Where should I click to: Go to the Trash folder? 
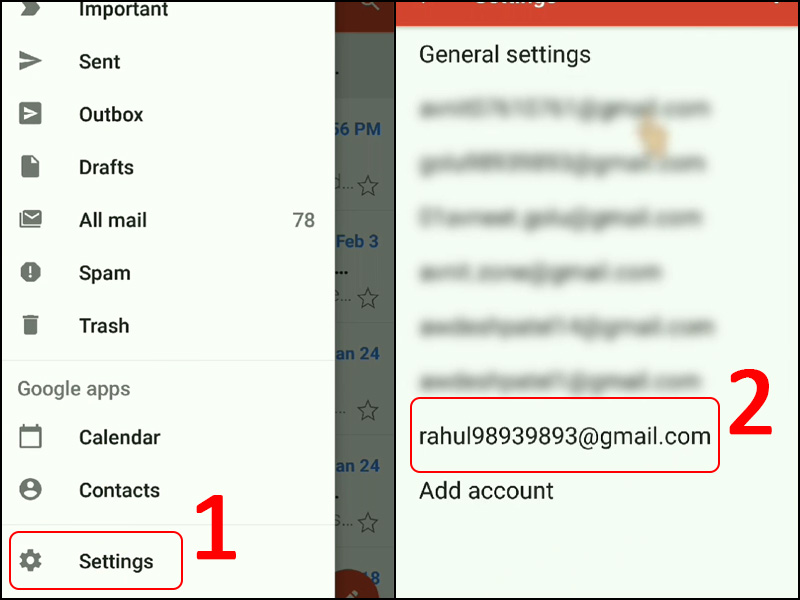click(x=104, y=326)
